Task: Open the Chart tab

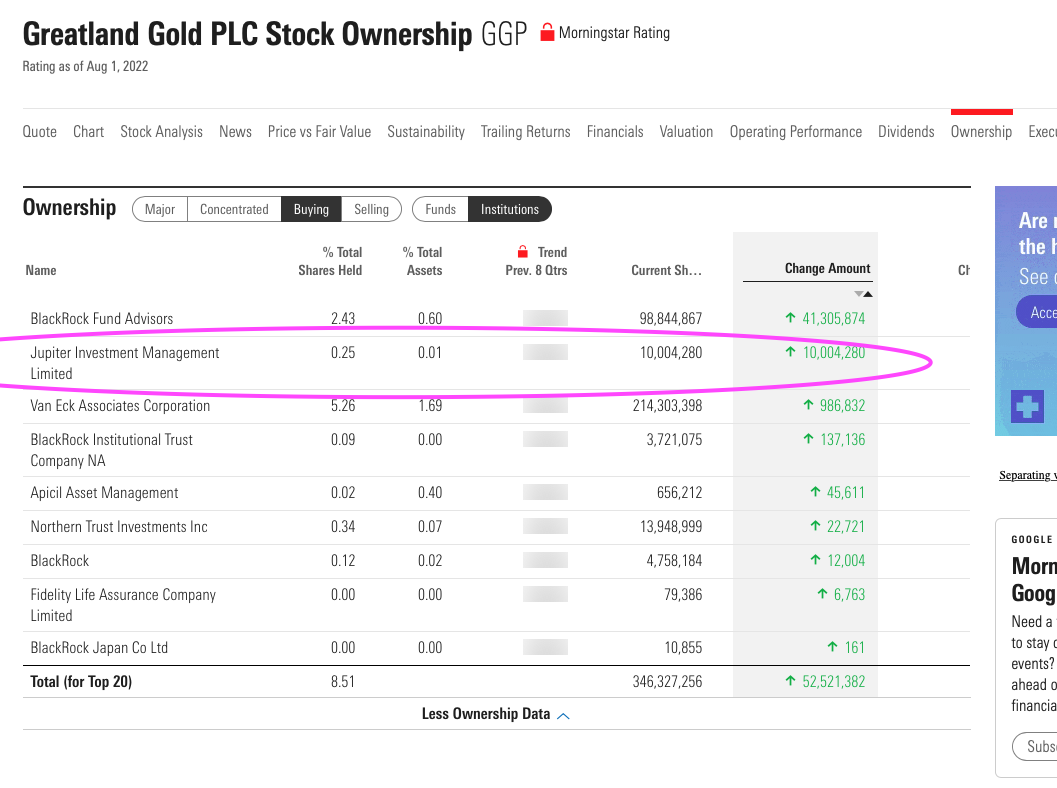Action: click(88, 131)
